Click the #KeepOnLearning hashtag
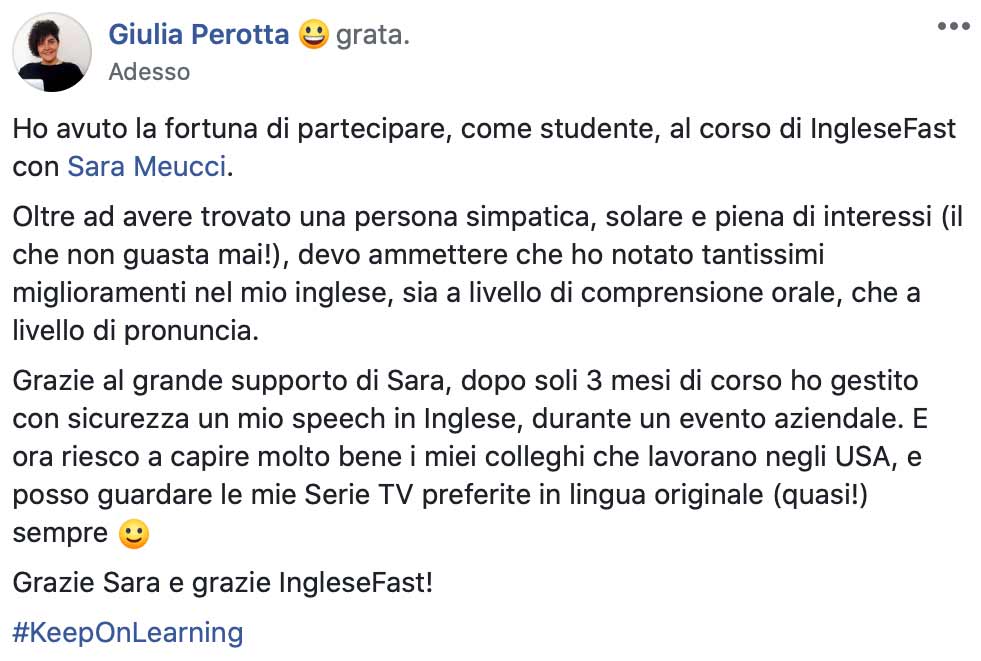The height and width of the screenshot is (661, 981). click(128, 632)
